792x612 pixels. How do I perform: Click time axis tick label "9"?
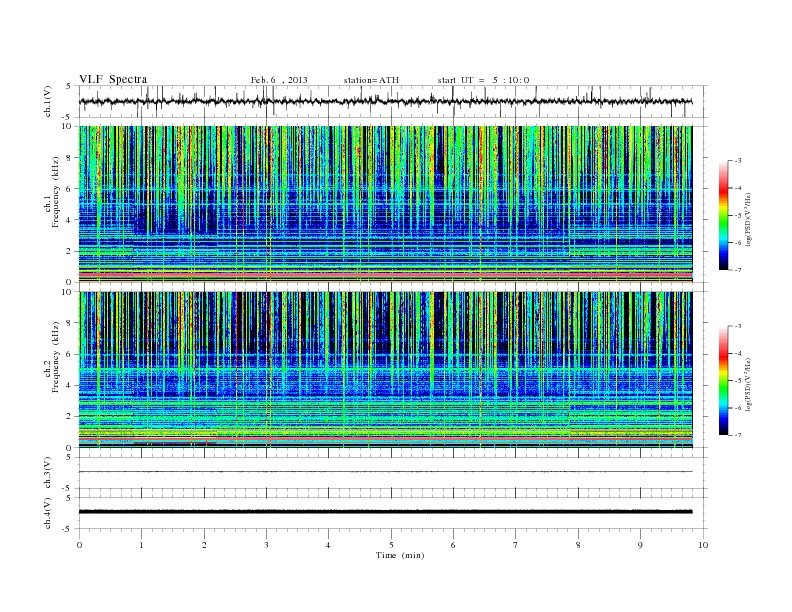click(640, 545)
